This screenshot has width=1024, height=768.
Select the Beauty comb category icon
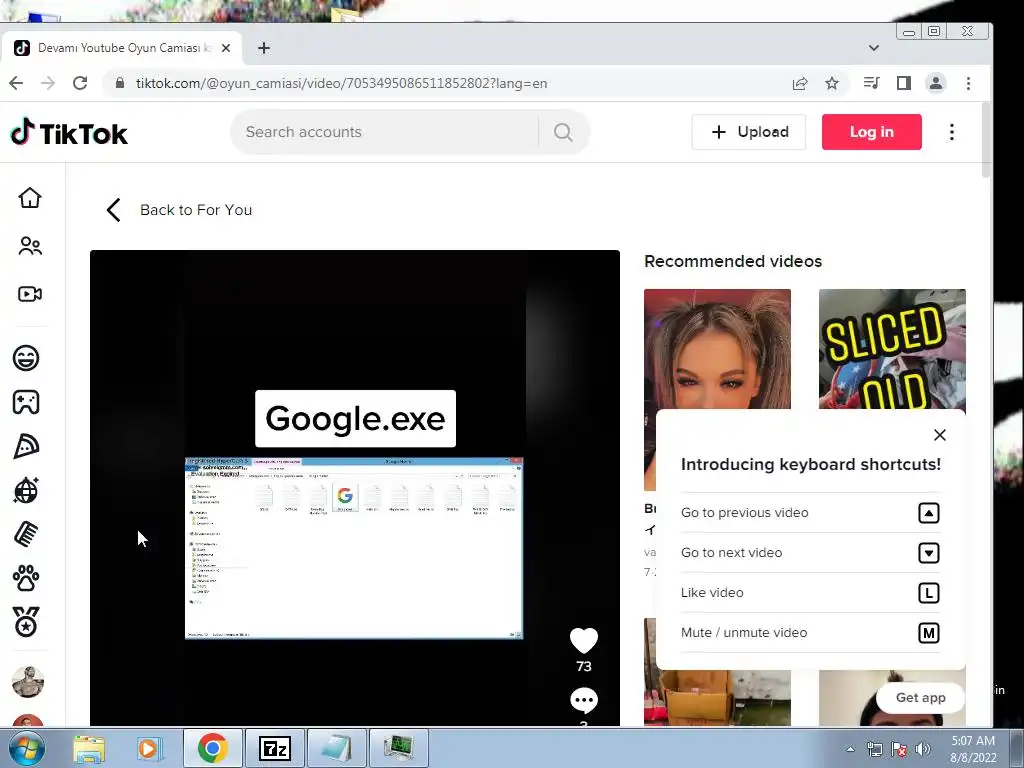(26, 534)
